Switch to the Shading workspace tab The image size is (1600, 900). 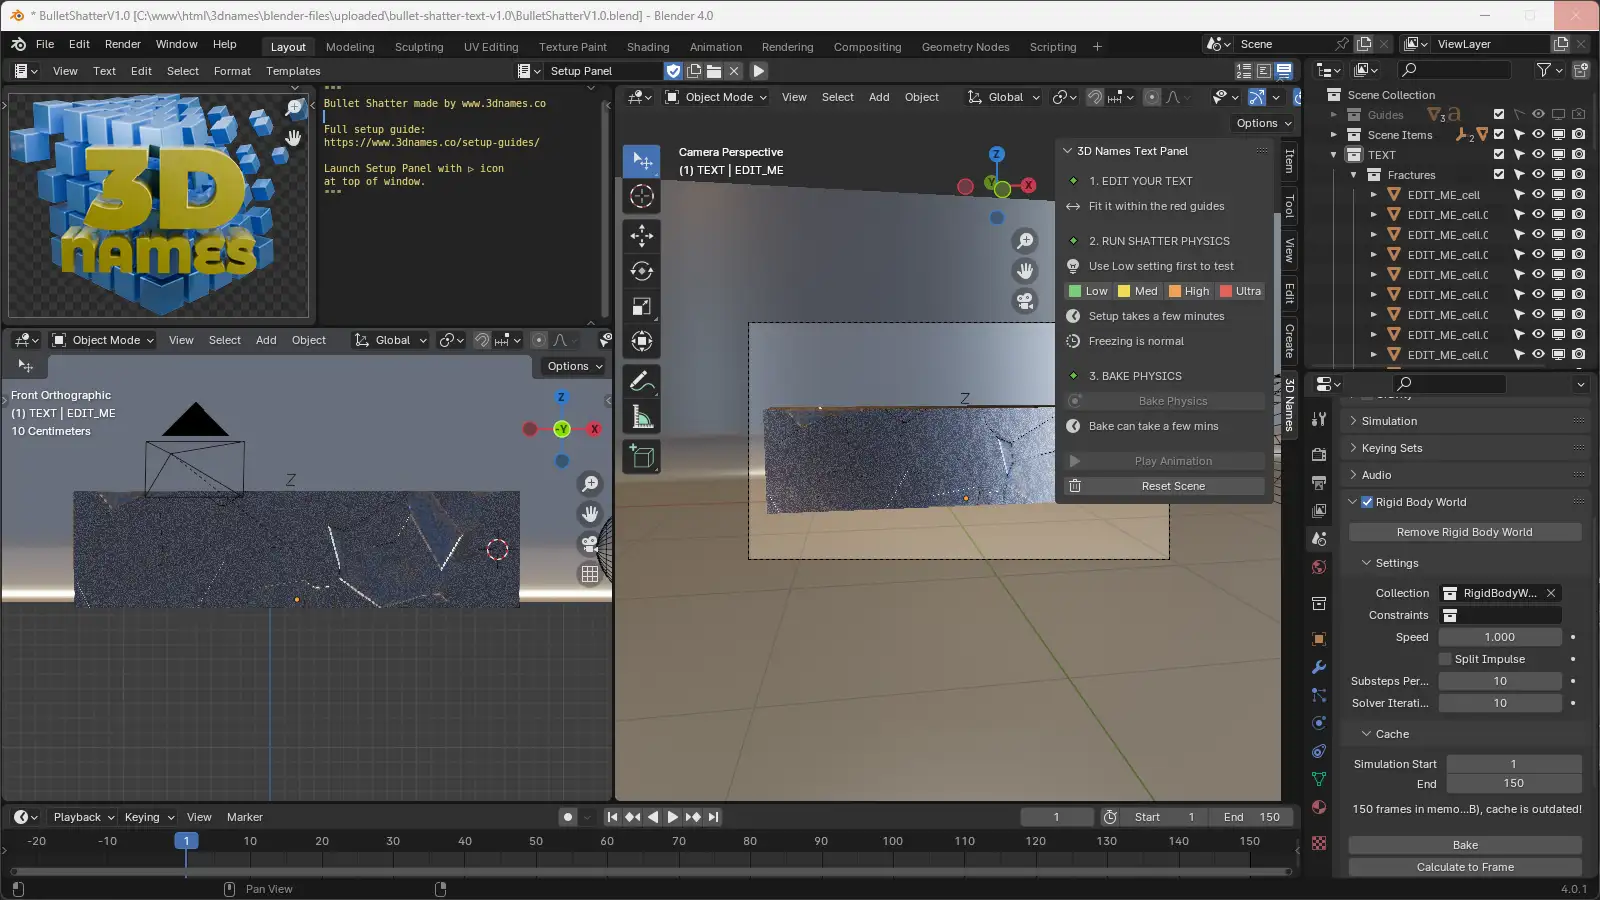(x=648, y=47)
